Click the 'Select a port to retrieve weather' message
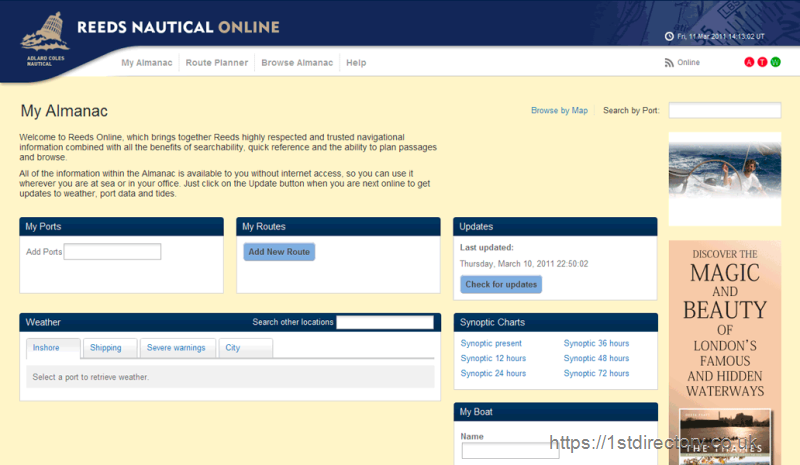 pyautogui.click(x=90, y=377)
